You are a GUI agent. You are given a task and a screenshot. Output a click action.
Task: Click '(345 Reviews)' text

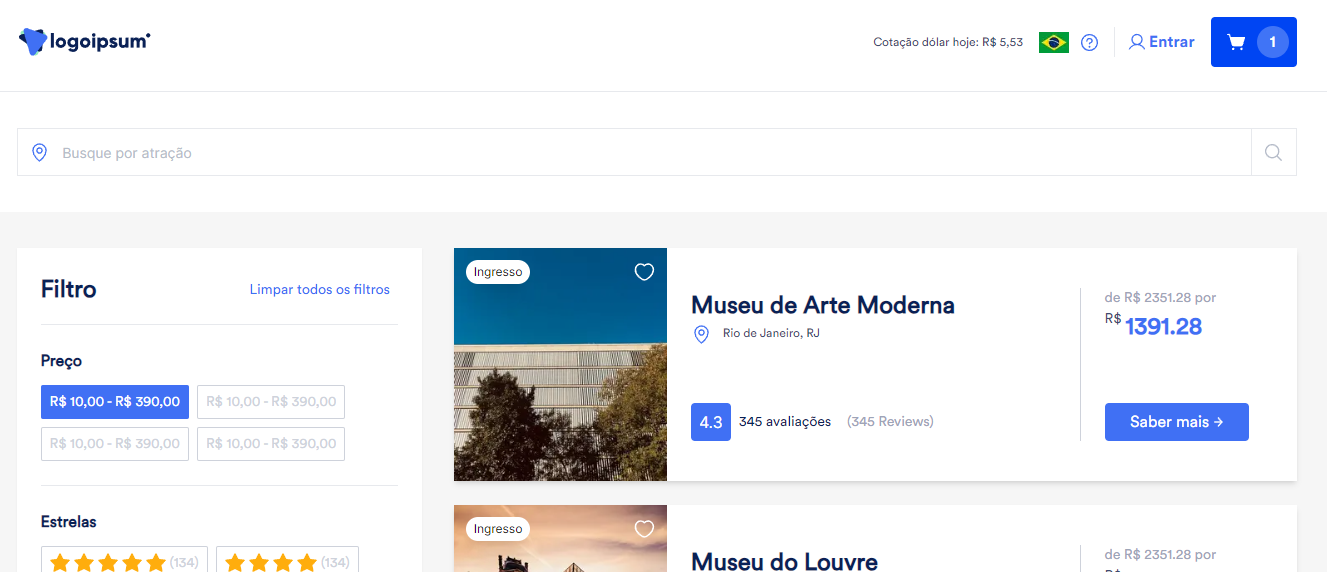tap(890, 422)
